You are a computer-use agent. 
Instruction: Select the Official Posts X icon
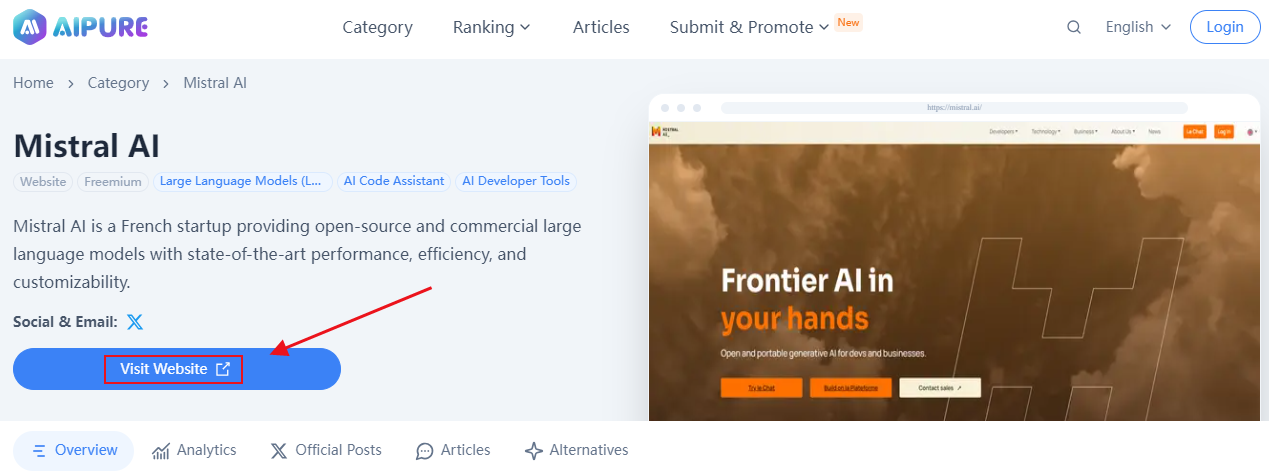(279, 451)
